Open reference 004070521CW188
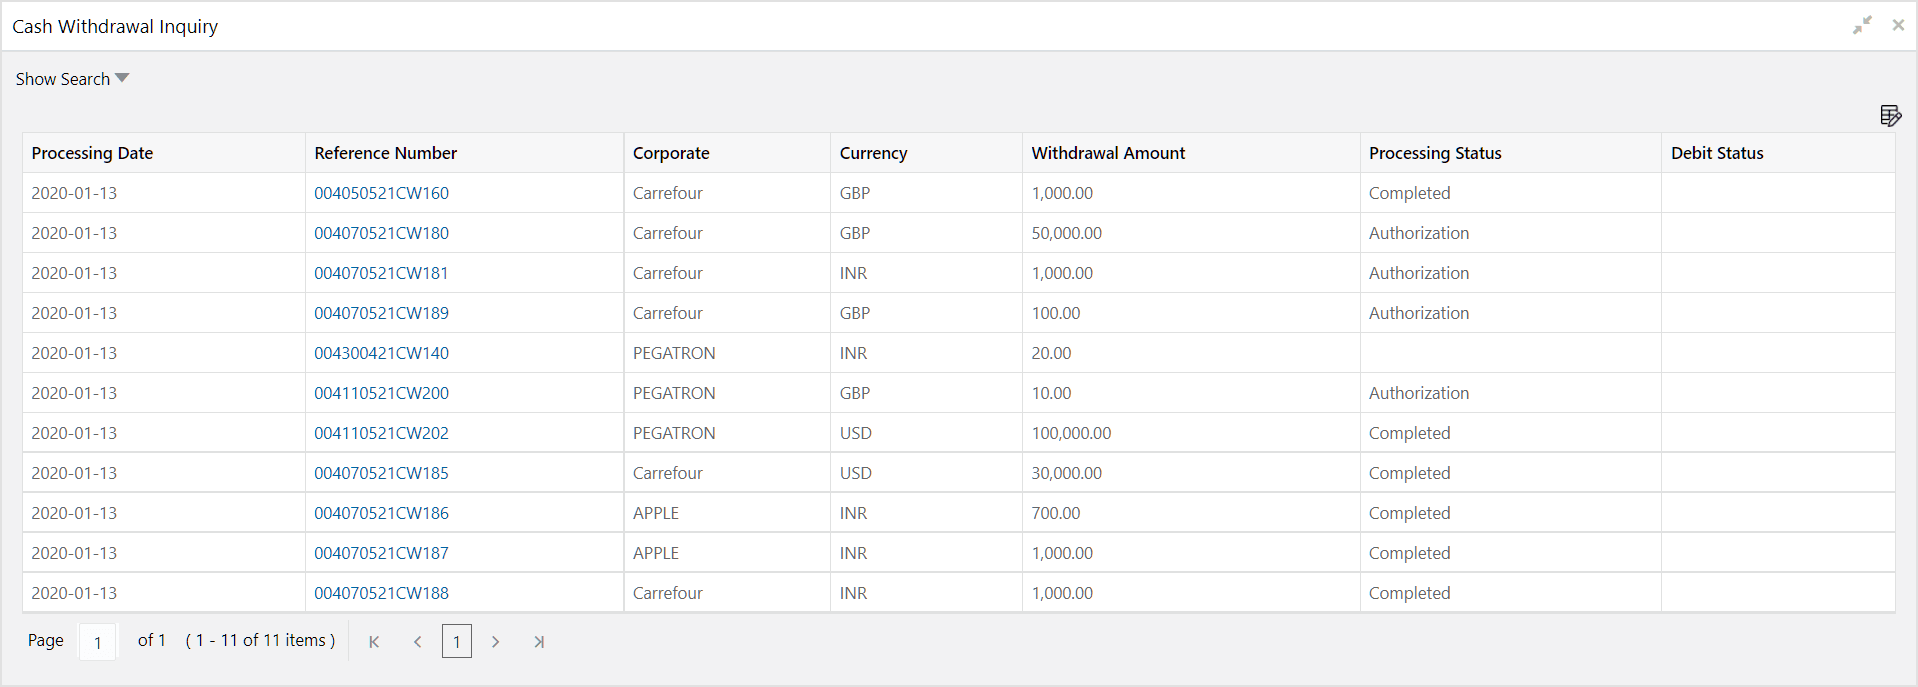The image size is (1918, 687). [x=381, y=593]
